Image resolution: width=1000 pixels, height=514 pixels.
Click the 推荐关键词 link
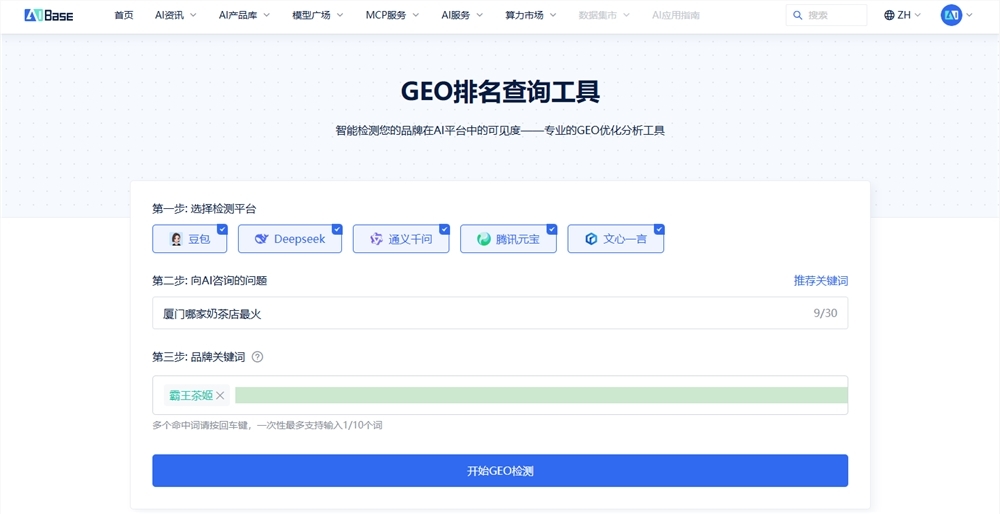(821, 281)
